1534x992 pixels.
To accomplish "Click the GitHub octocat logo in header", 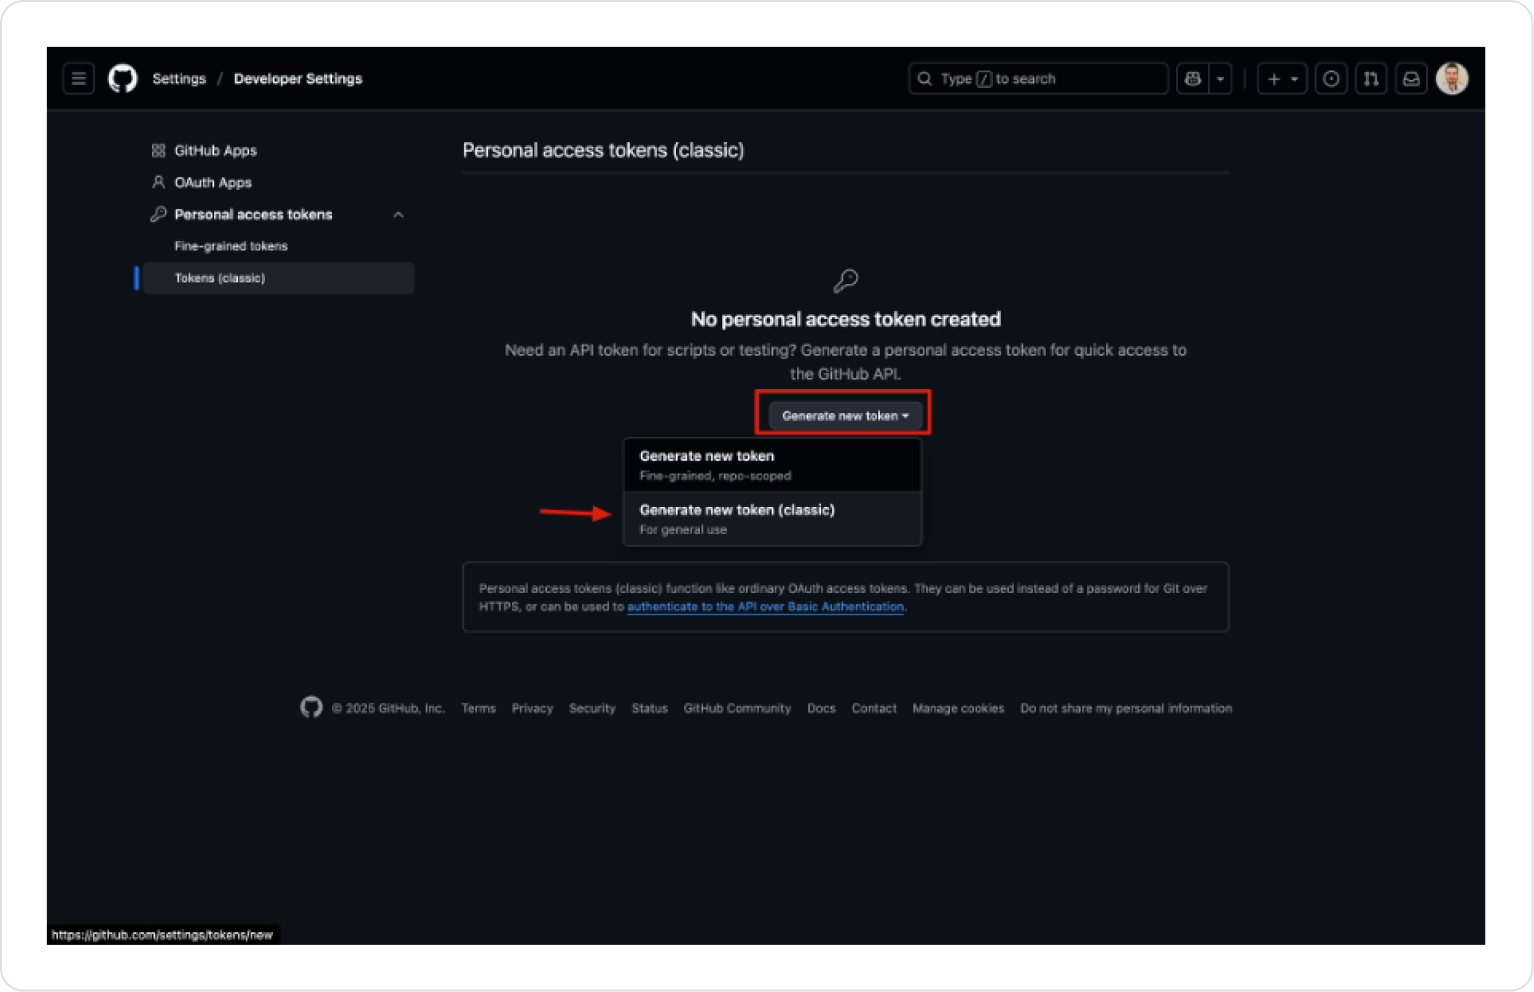I will coord(122,78).
